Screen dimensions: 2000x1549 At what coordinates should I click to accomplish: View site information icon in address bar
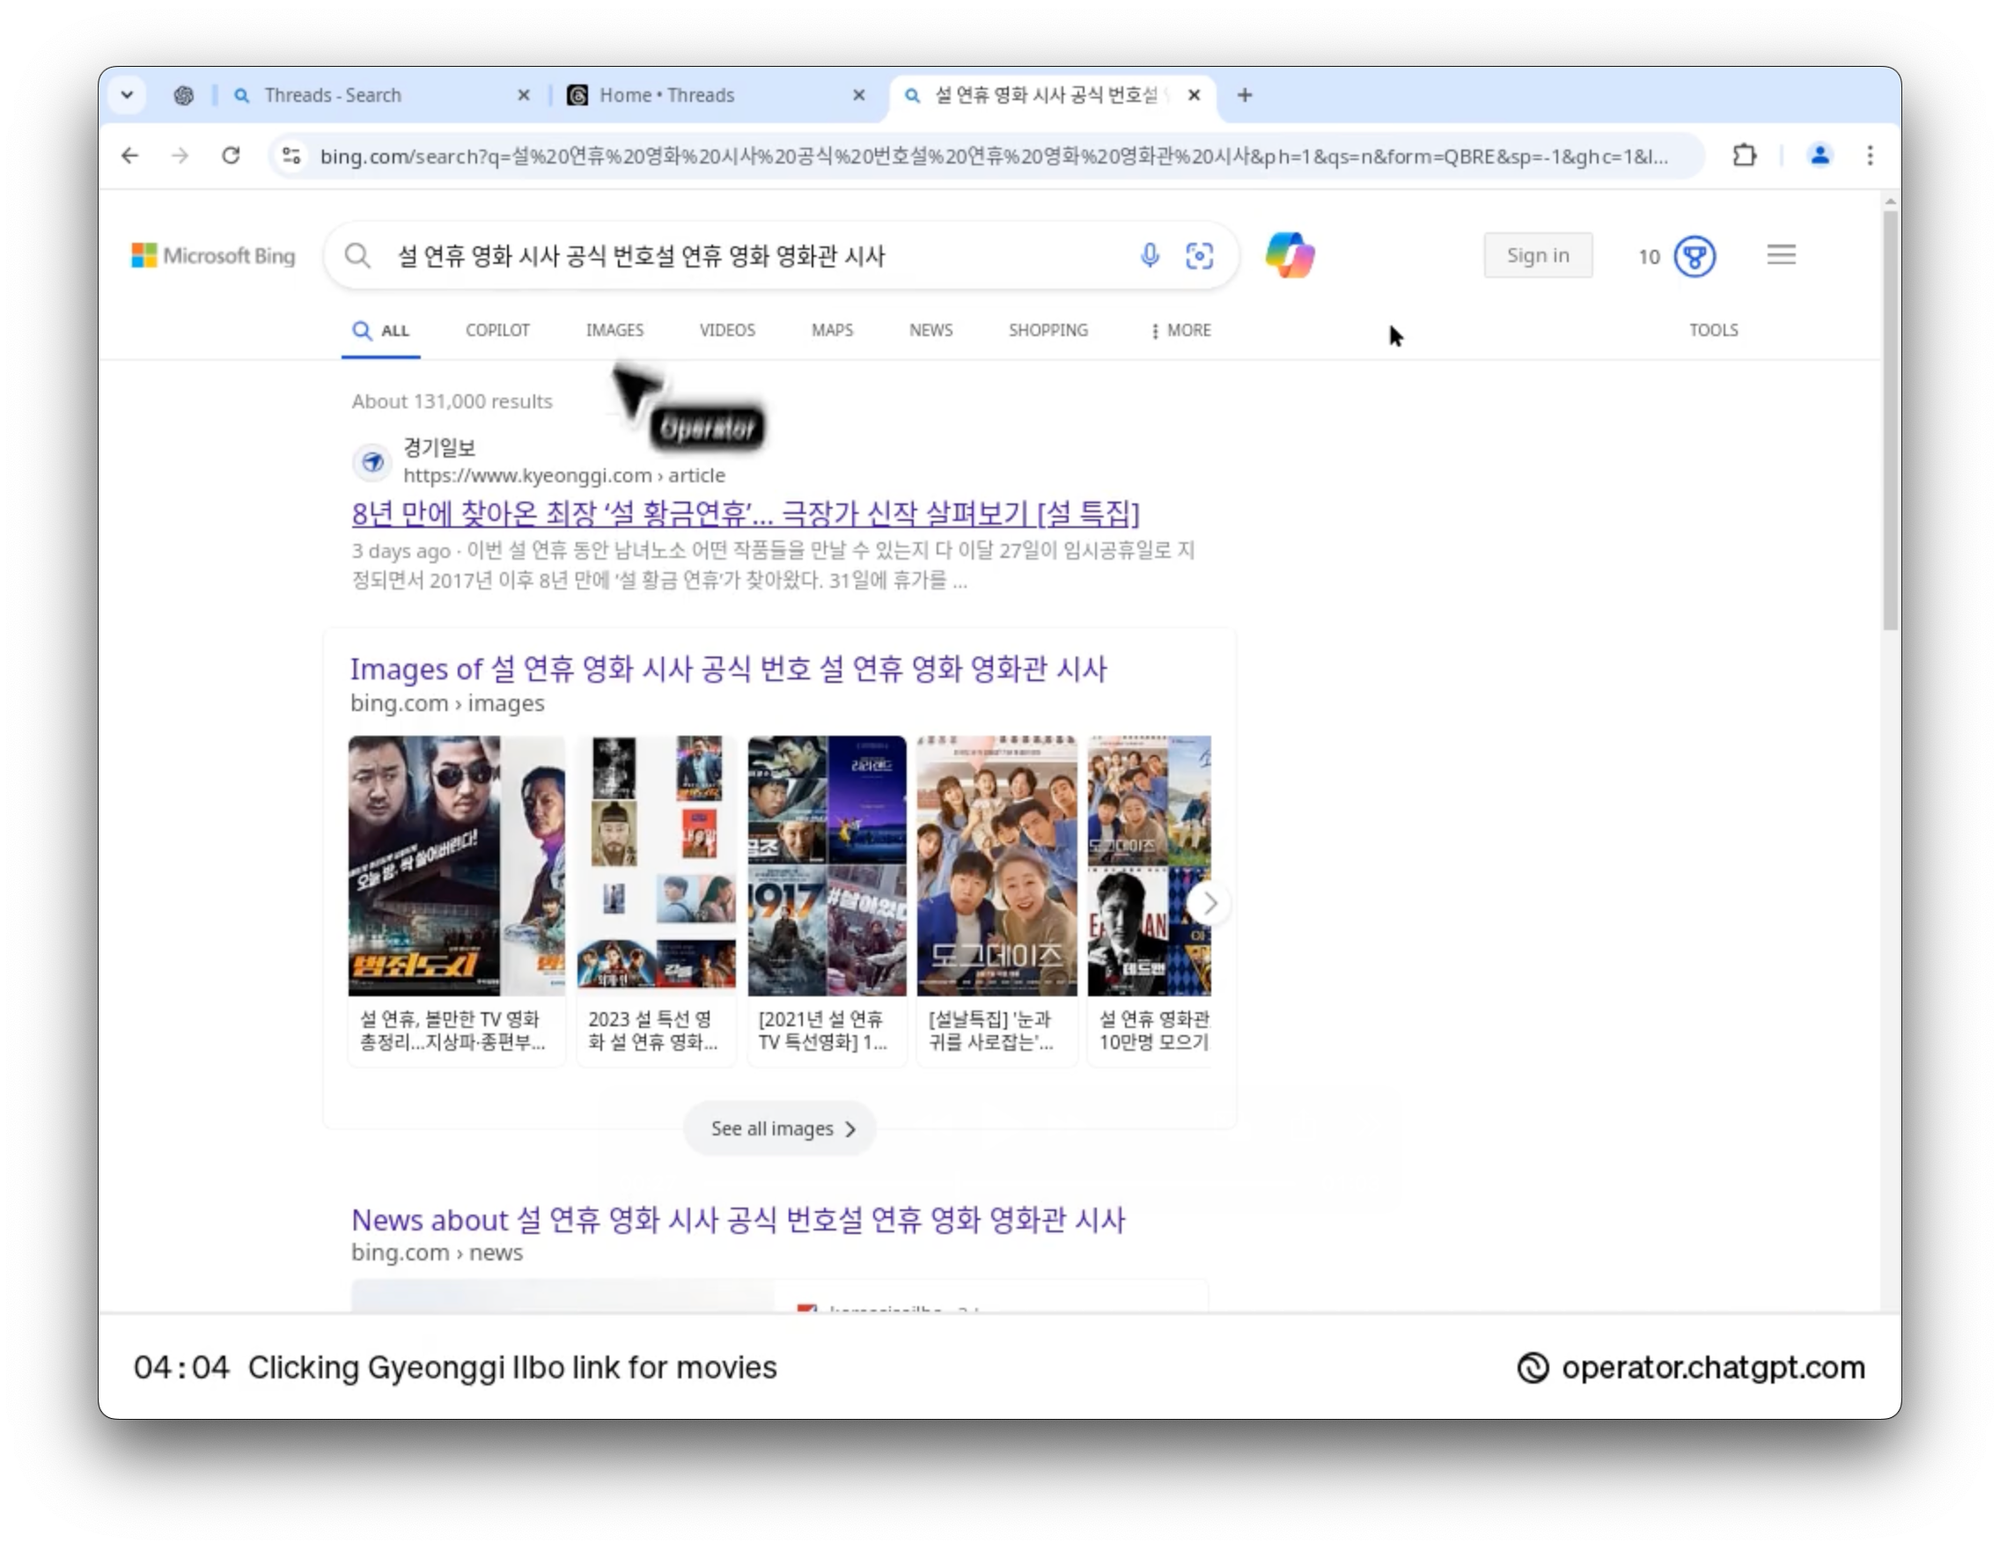[291, 156]
